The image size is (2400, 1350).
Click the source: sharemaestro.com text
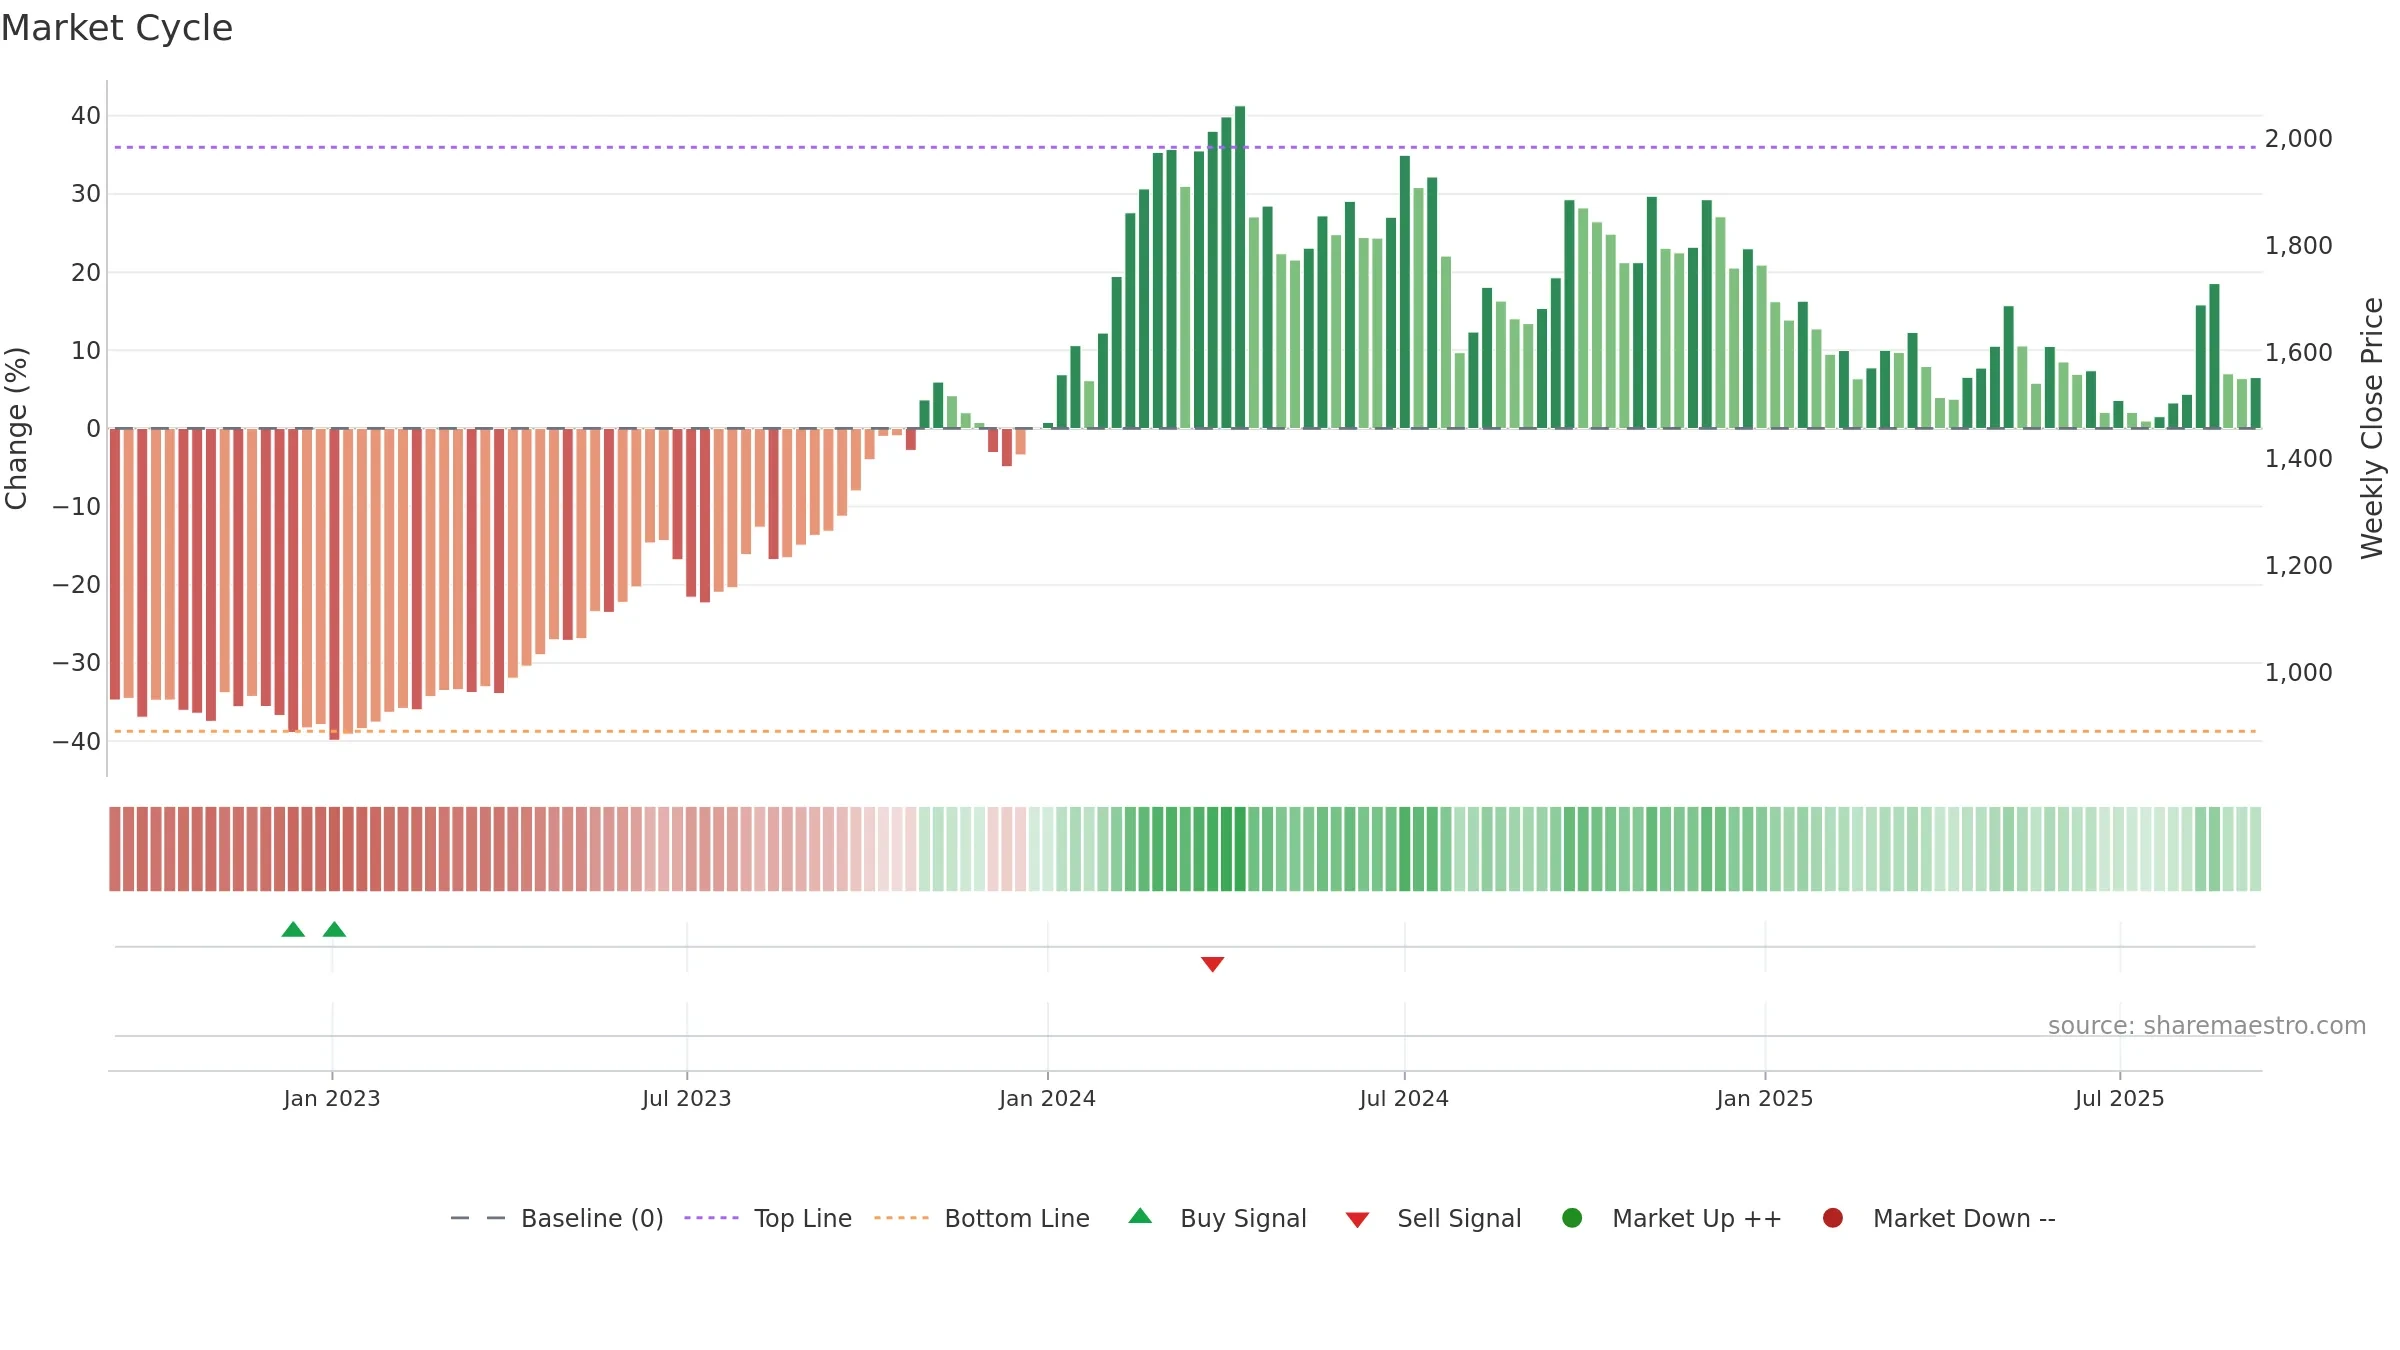[2207, 1025]
